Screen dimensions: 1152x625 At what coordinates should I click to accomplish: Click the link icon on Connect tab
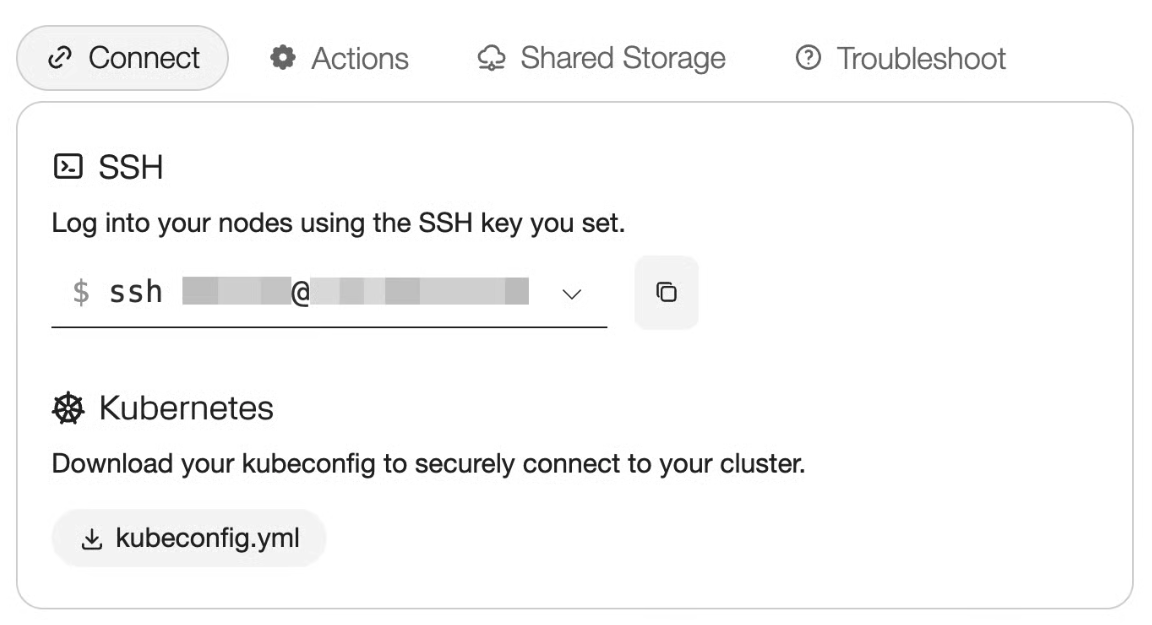click(x=60, y=58)
